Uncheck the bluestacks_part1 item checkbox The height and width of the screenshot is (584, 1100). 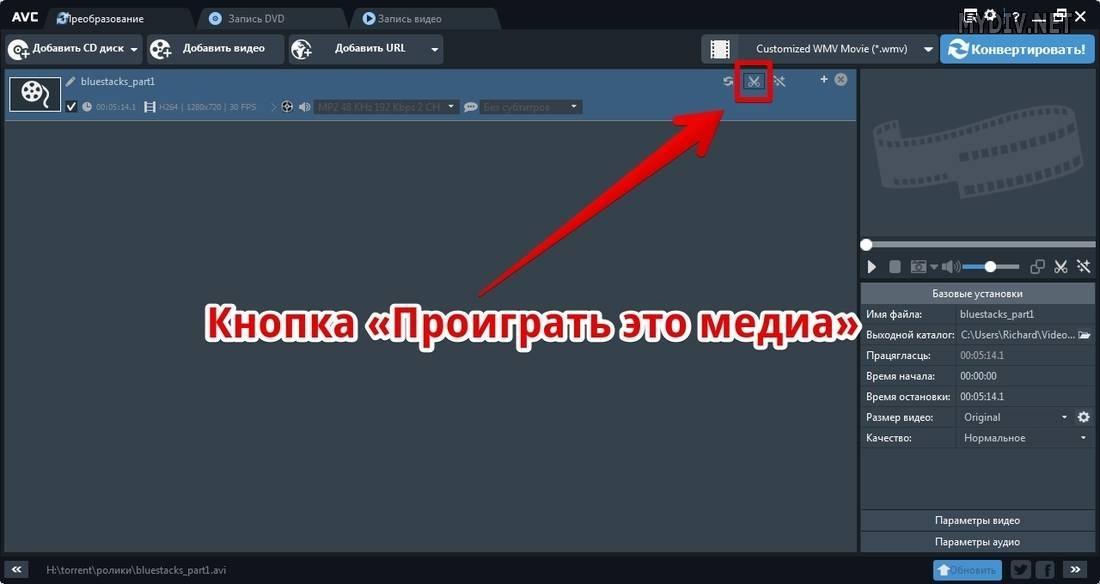71,107
